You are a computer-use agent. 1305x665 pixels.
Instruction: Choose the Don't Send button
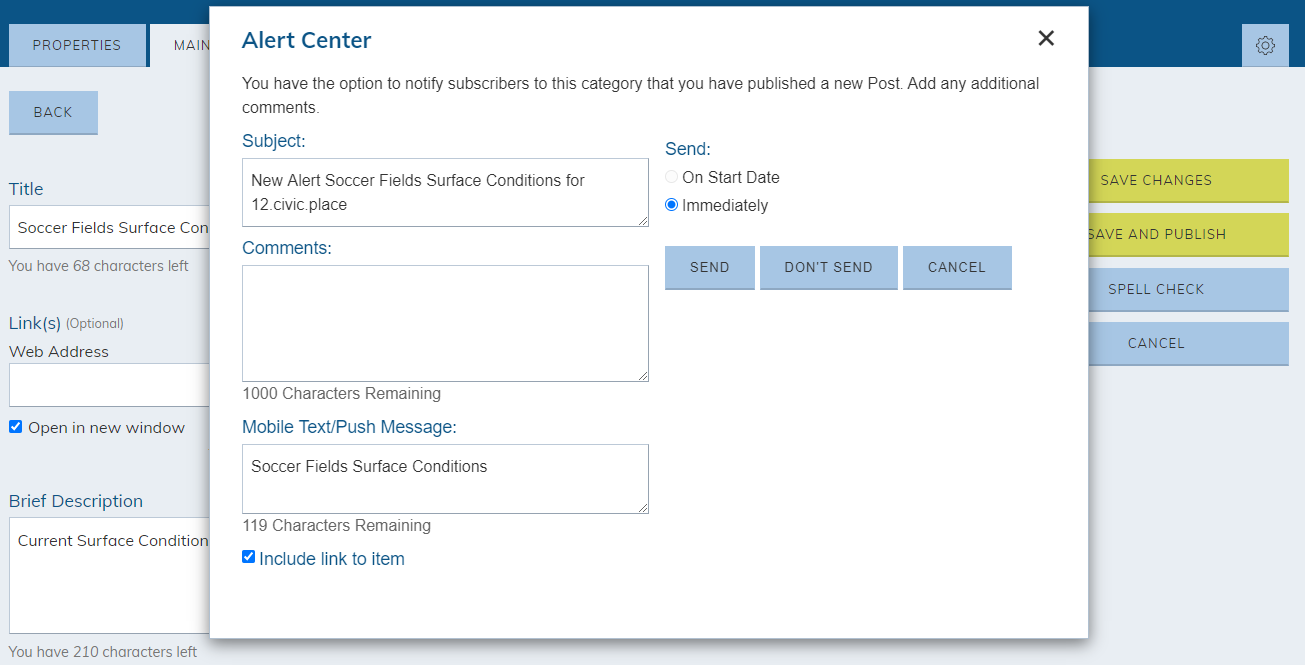(x=829, y=267)
